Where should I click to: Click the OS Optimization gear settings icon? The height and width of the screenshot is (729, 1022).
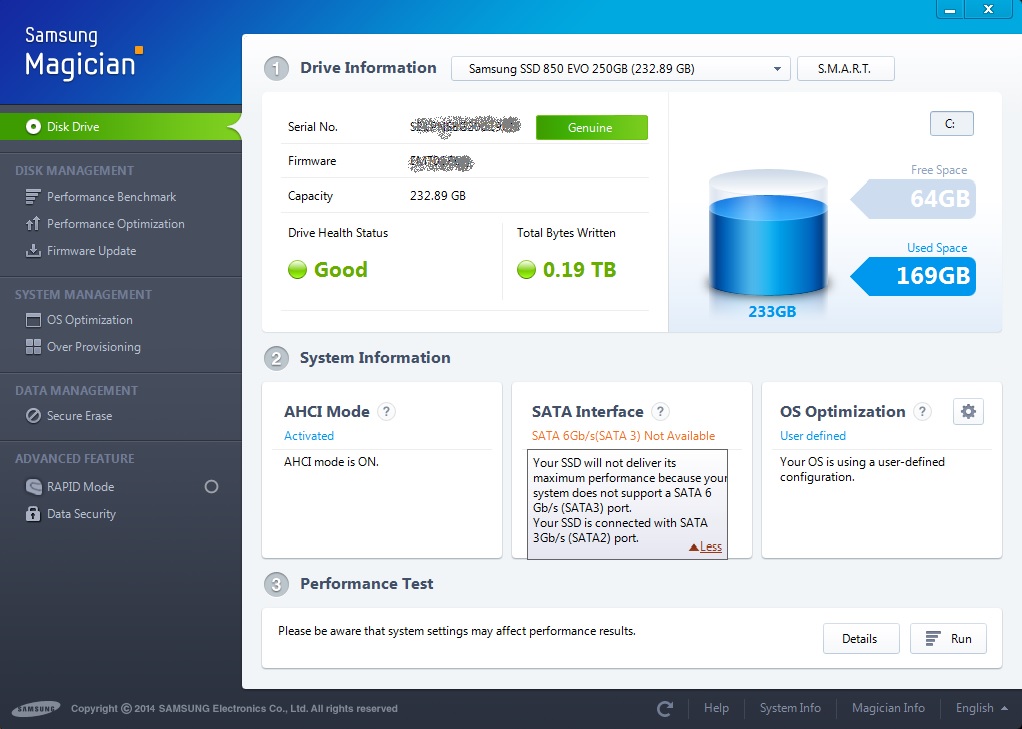(968, 411)
